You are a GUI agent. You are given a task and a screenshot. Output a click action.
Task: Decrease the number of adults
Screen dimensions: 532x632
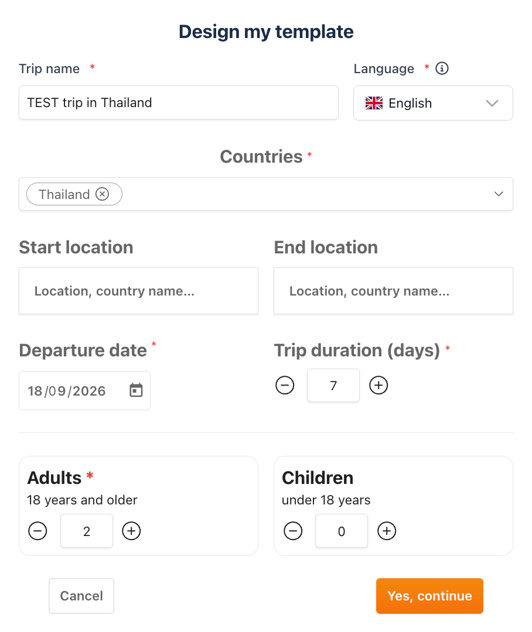tap(37, 530)
